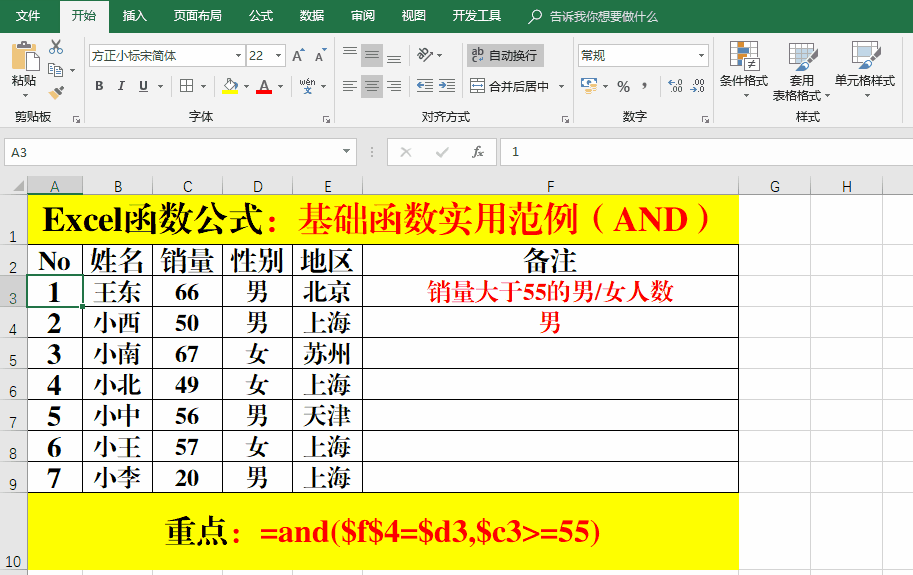Switch to the 插入 (Insert) tab
Image resolution: width=913 pixels, height=575 pixels.
pos(134,16)
